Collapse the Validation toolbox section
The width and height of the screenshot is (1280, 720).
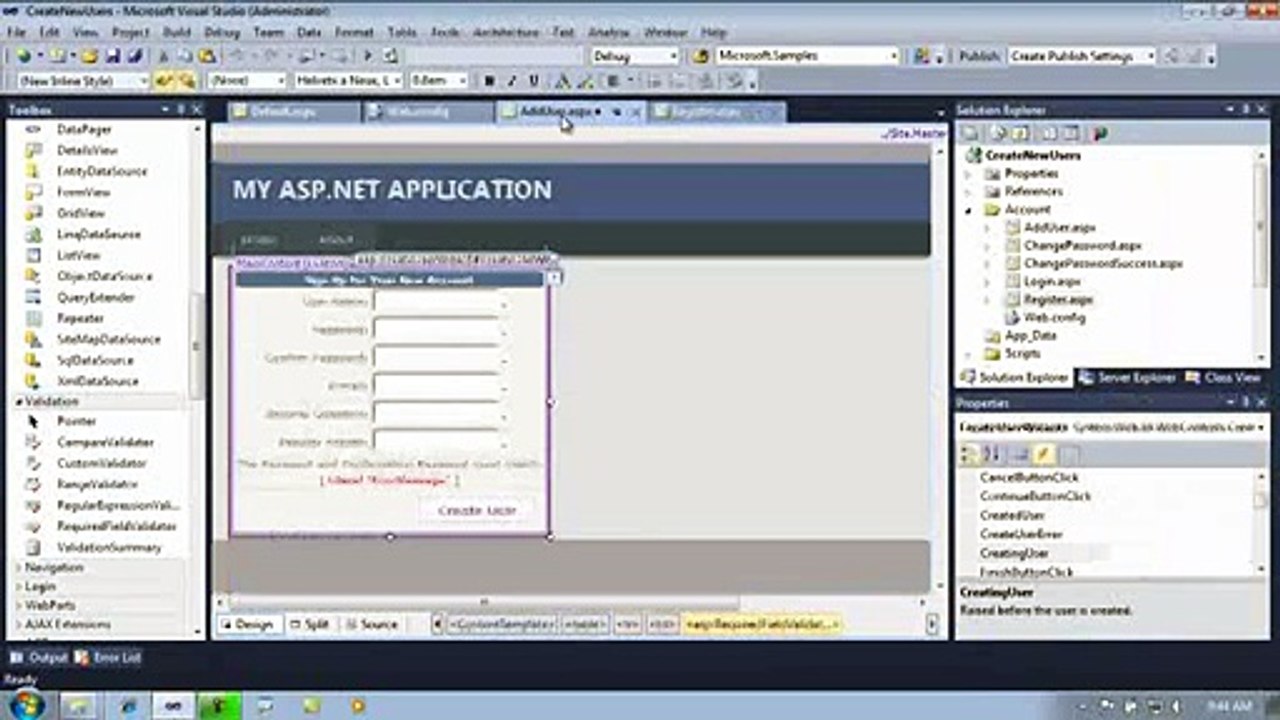pyautogui.click(x=19, y=401)
